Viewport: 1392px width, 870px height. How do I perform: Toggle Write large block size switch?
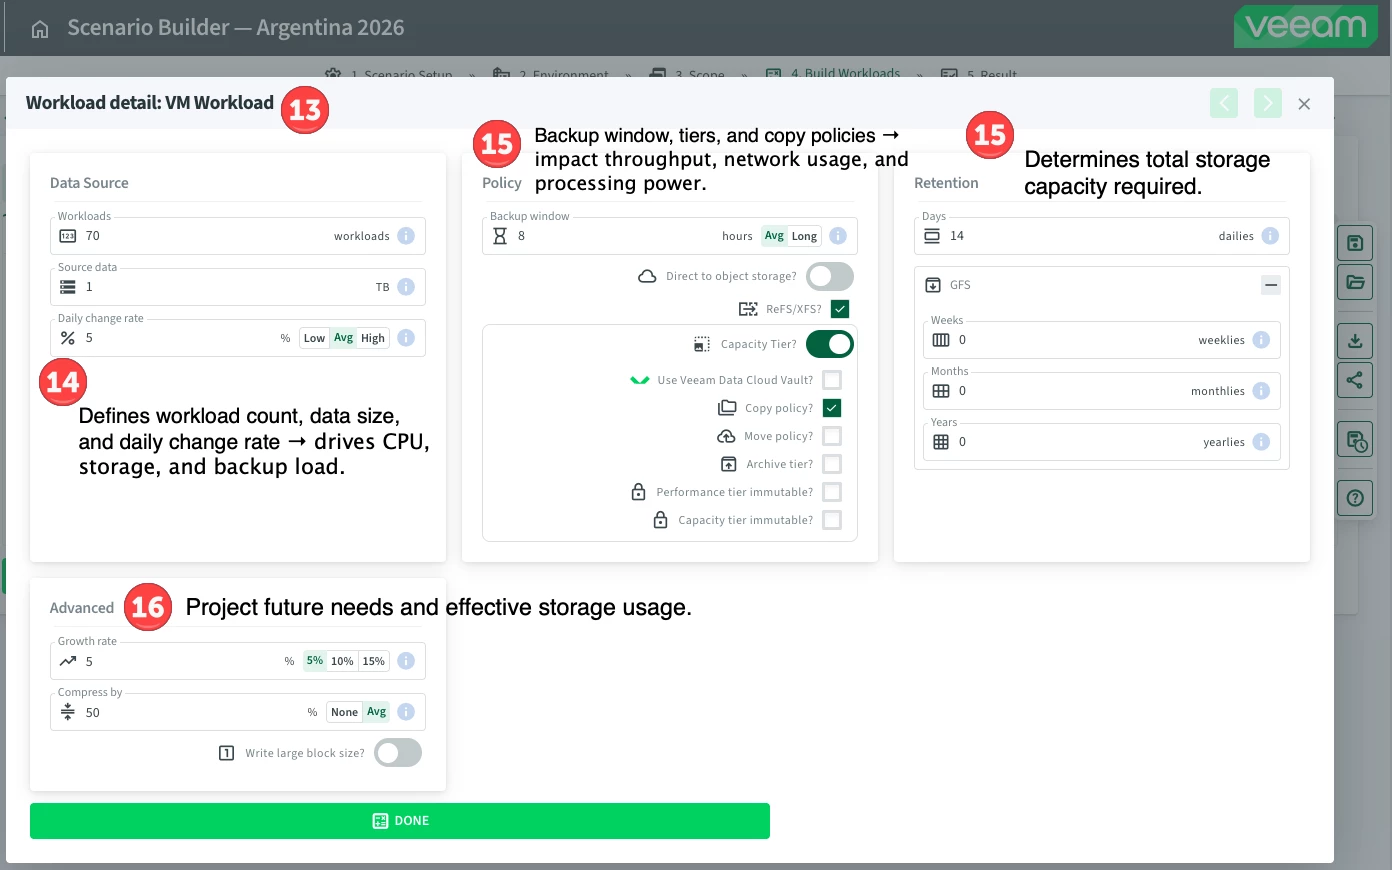click(398, 753)
